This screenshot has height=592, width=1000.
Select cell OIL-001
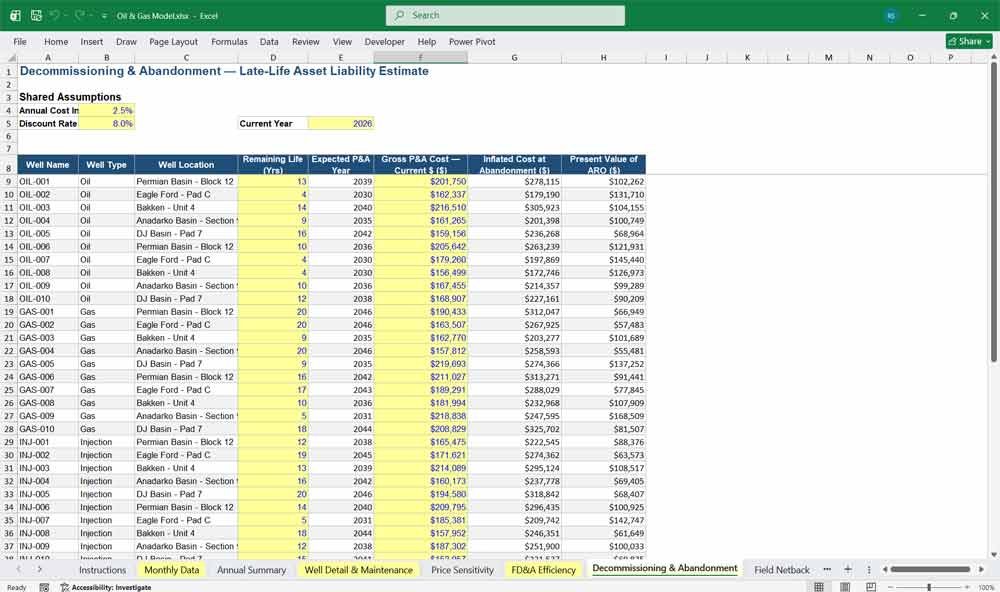click(48, 181)
